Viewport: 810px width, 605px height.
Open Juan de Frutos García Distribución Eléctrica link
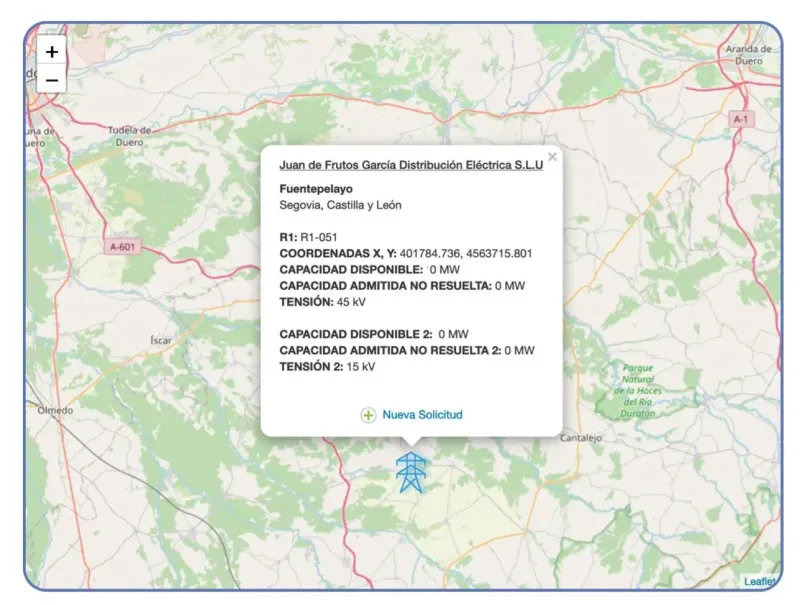(411, 166)
